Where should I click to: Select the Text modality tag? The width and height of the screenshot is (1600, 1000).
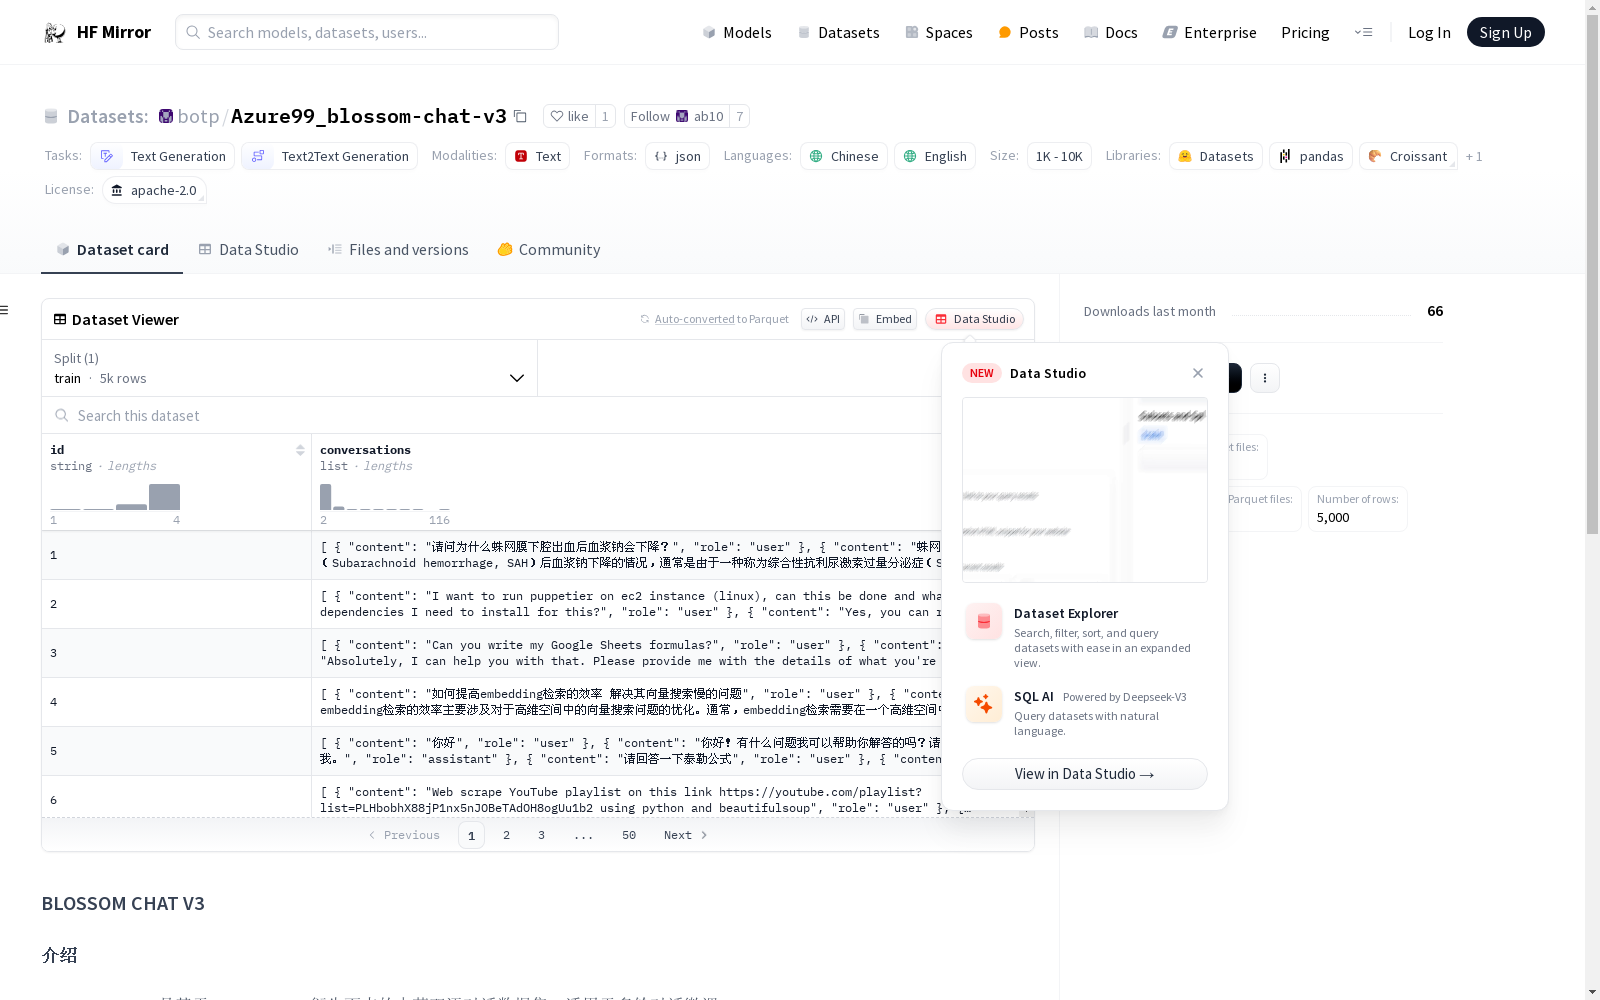pyautogui.click(x=538, y=156)
